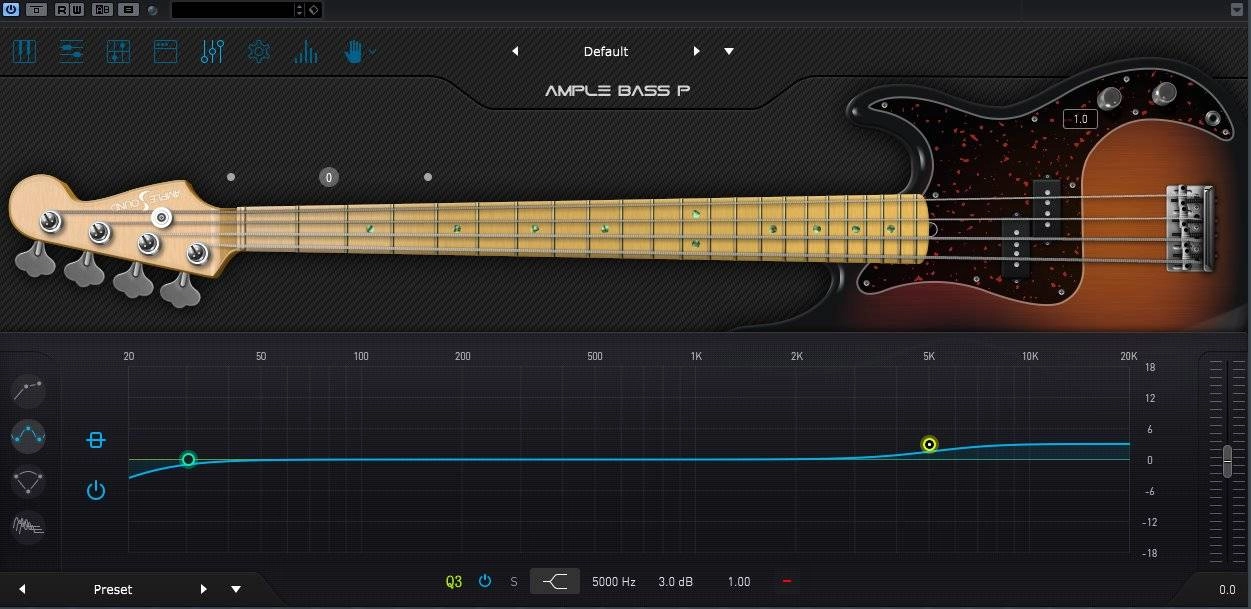
Task: Go to next FX preset arrow
Action: click(204, 589)
